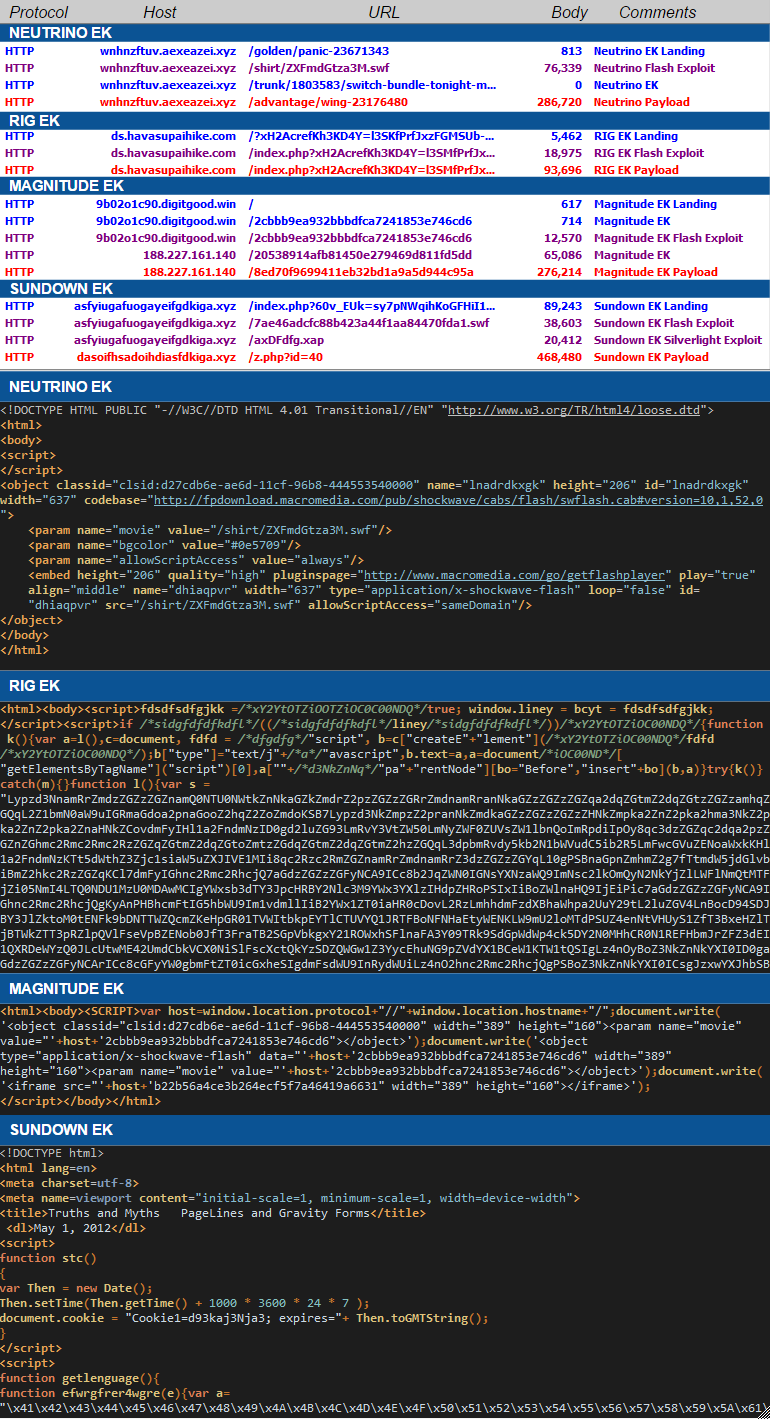
Task: Select body size 65,086
Action: 563,255
